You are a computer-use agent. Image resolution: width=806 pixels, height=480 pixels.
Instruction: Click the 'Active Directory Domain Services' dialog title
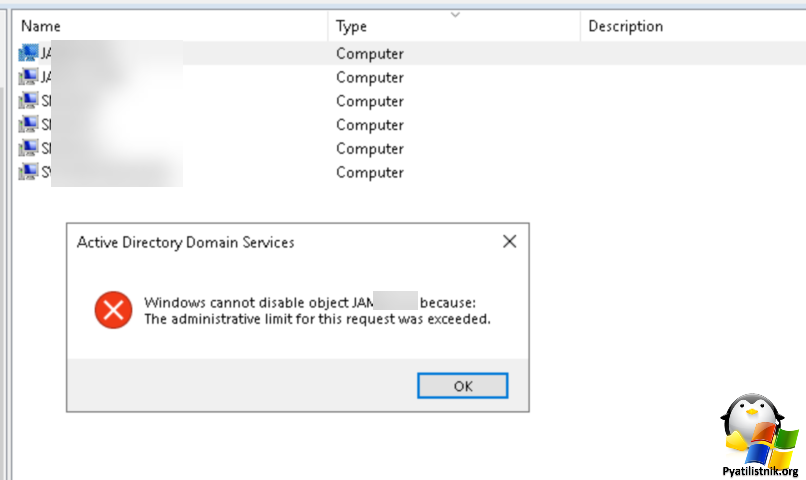[x=186, y=243]
